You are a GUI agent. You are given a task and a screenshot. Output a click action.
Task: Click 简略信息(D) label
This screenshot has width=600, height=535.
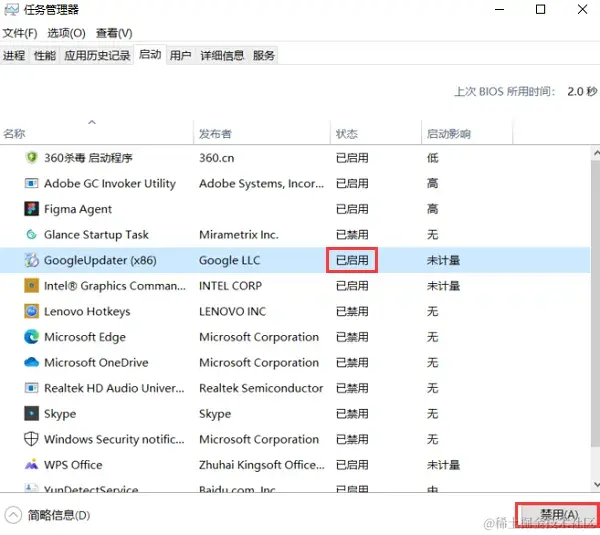59,515
